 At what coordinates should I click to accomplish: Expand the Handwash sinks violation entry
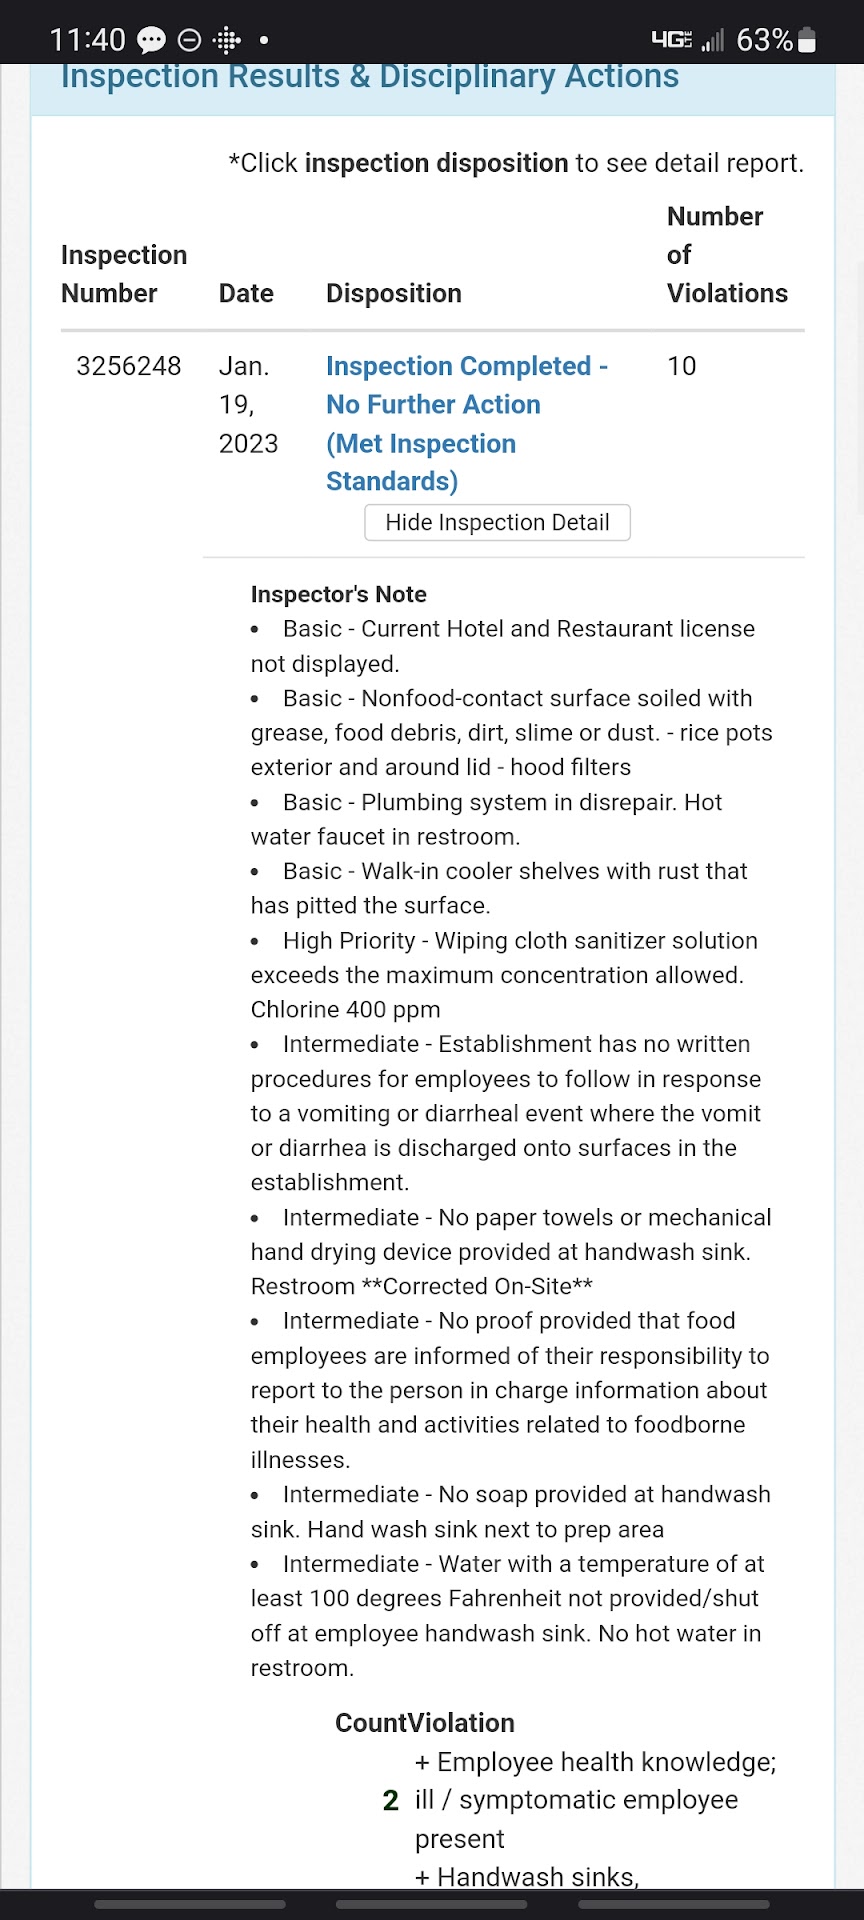click(x=526, y=1876)
